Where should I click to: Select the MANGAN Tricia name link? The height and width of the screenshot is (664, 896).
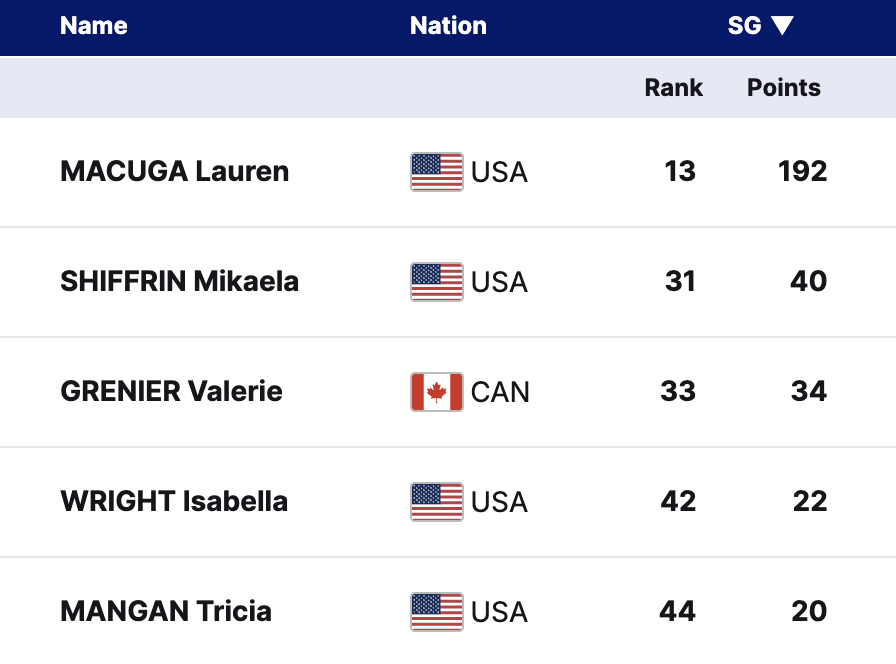click(166, 612)
